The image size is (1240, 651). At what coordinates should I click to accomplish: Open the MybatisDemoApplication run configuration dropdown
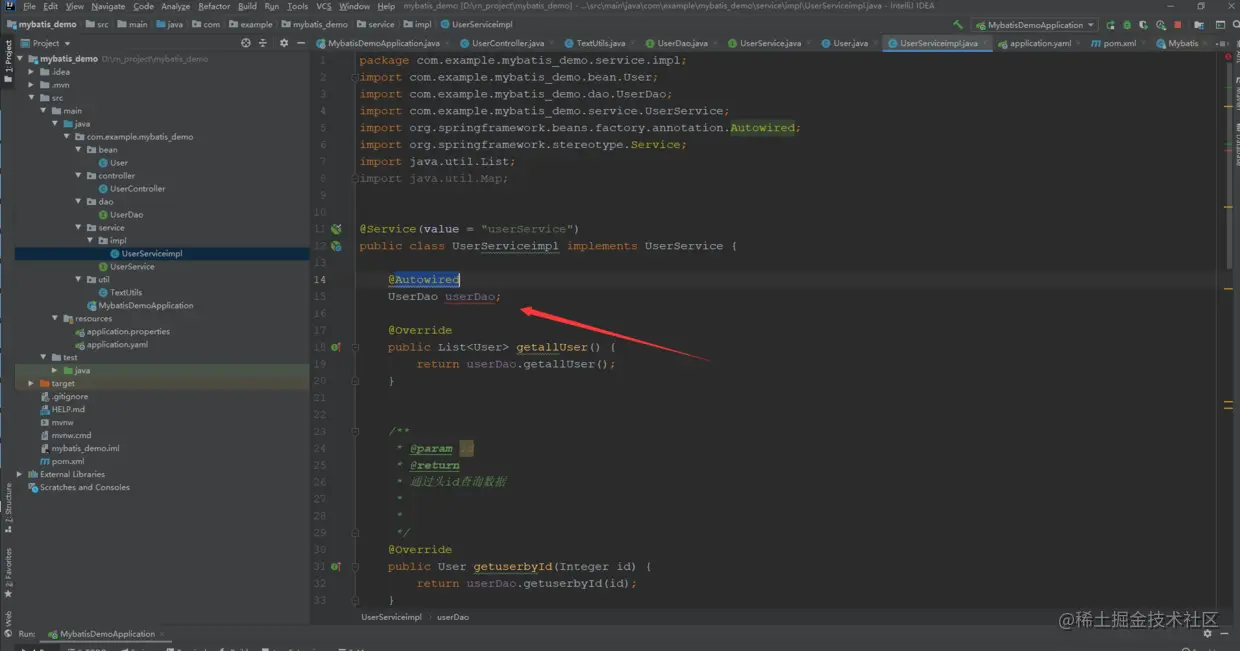pos(1034,25)
